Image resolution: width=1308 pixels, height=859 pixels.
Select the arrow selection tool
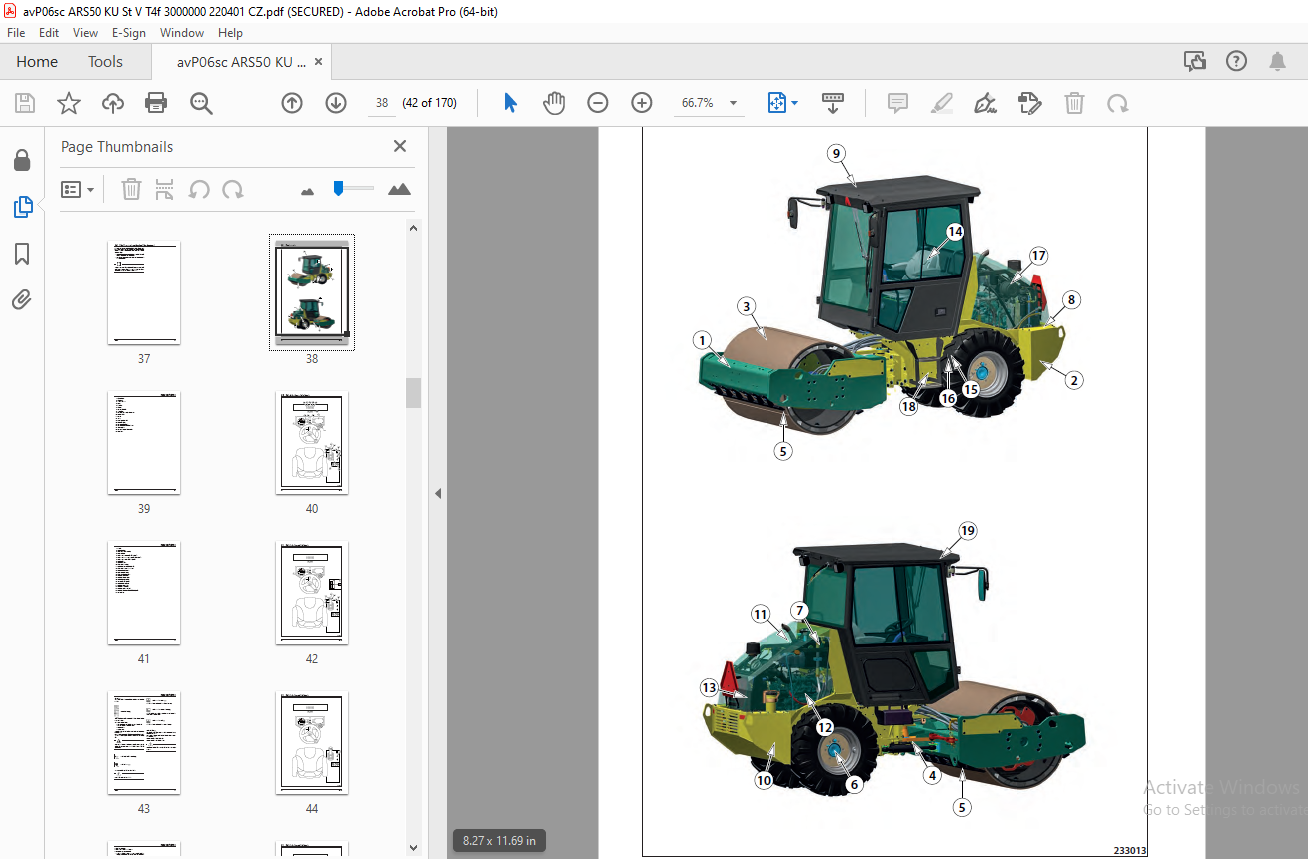click(510, 103)
